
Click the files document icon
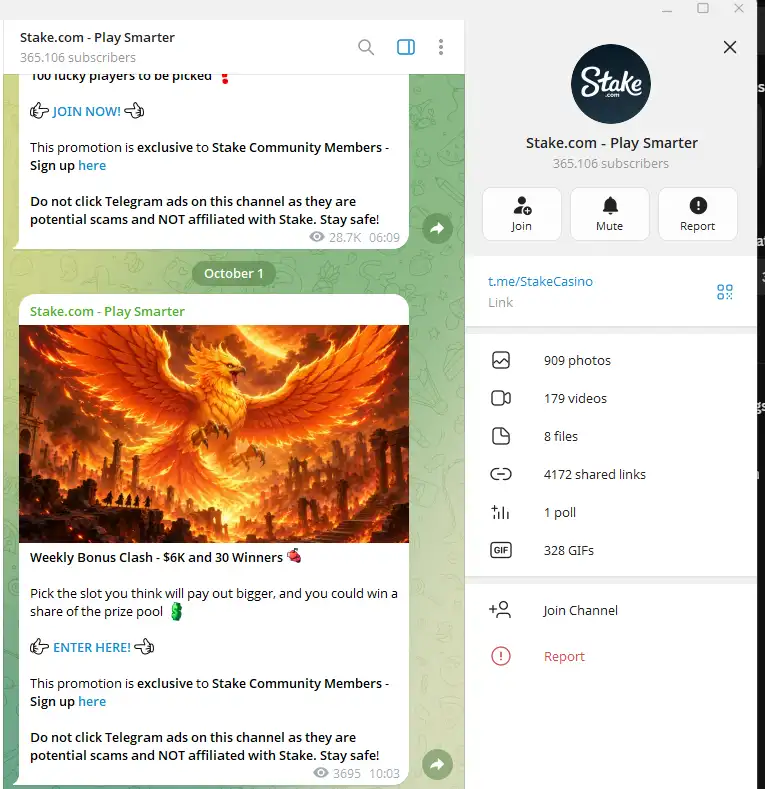click(501, 436)
